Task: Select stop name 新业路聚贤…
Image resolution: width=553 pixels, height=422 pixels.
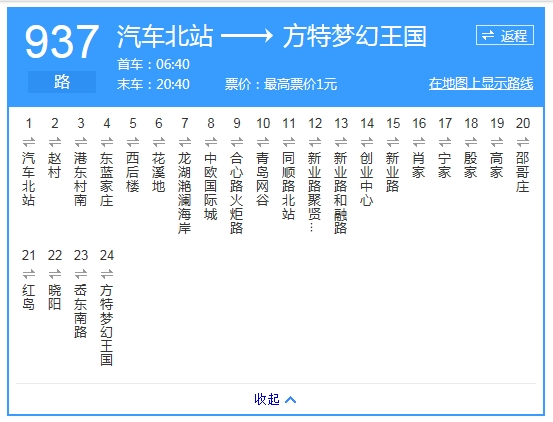Action: (x=315, y=192)
